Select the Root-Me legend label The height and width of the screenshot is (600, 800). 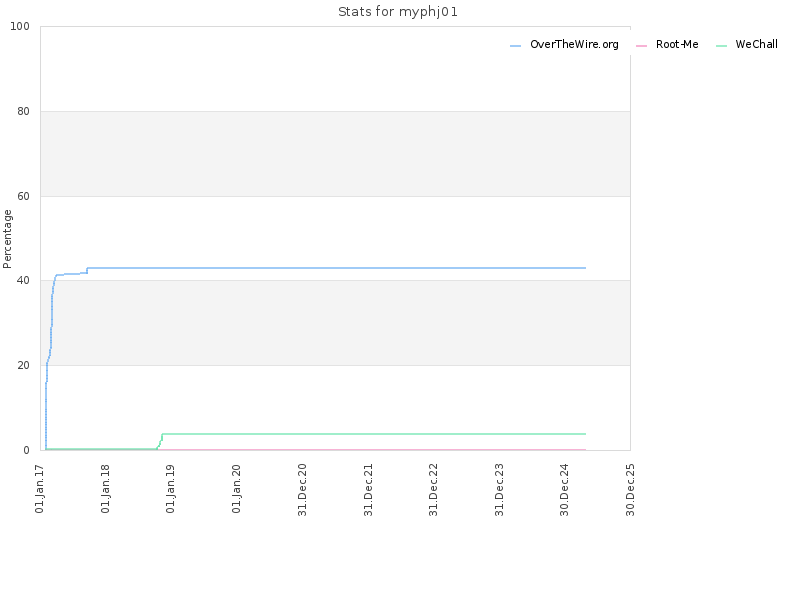[677, 44]
